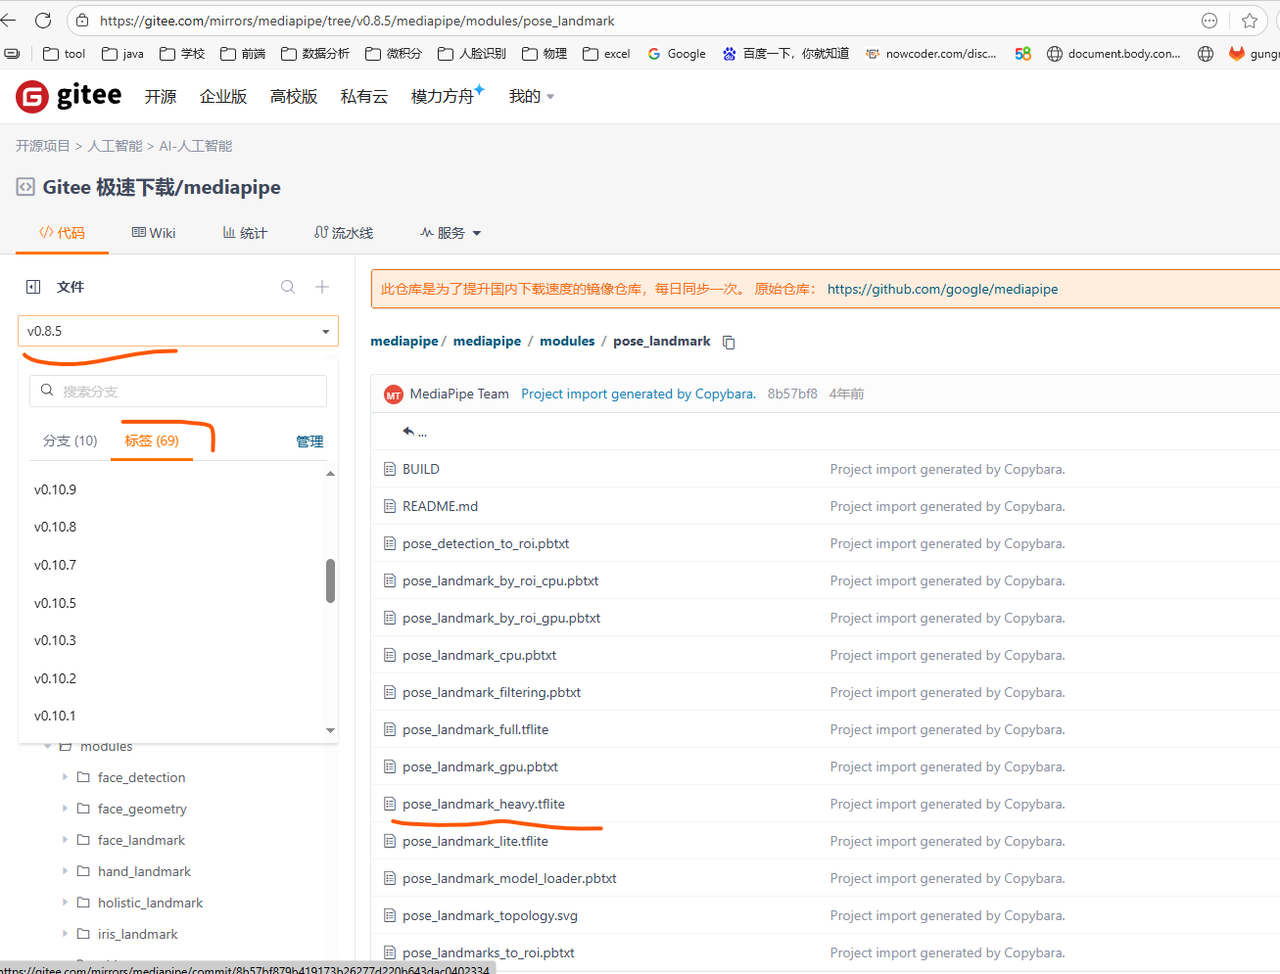Open the 服务 dropdown

pos(451,233)
